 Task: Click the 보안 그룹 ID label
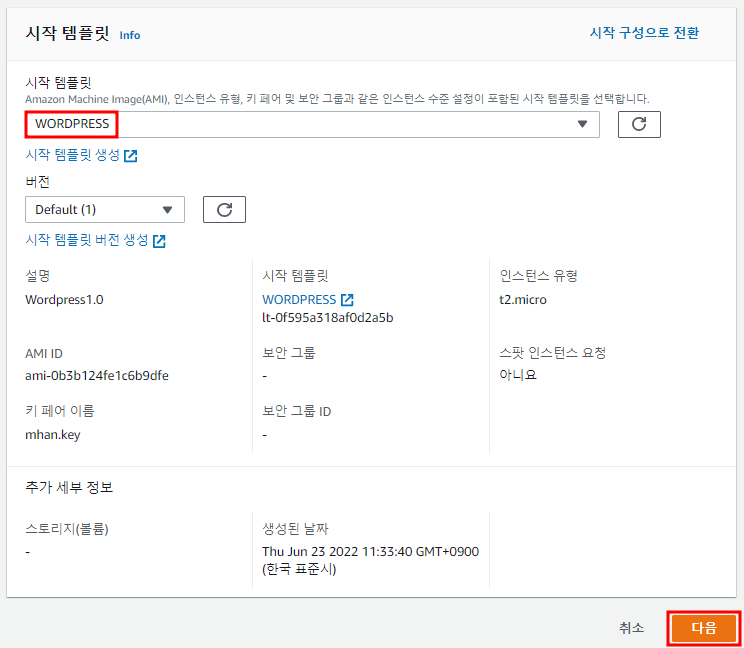(297, 411)
